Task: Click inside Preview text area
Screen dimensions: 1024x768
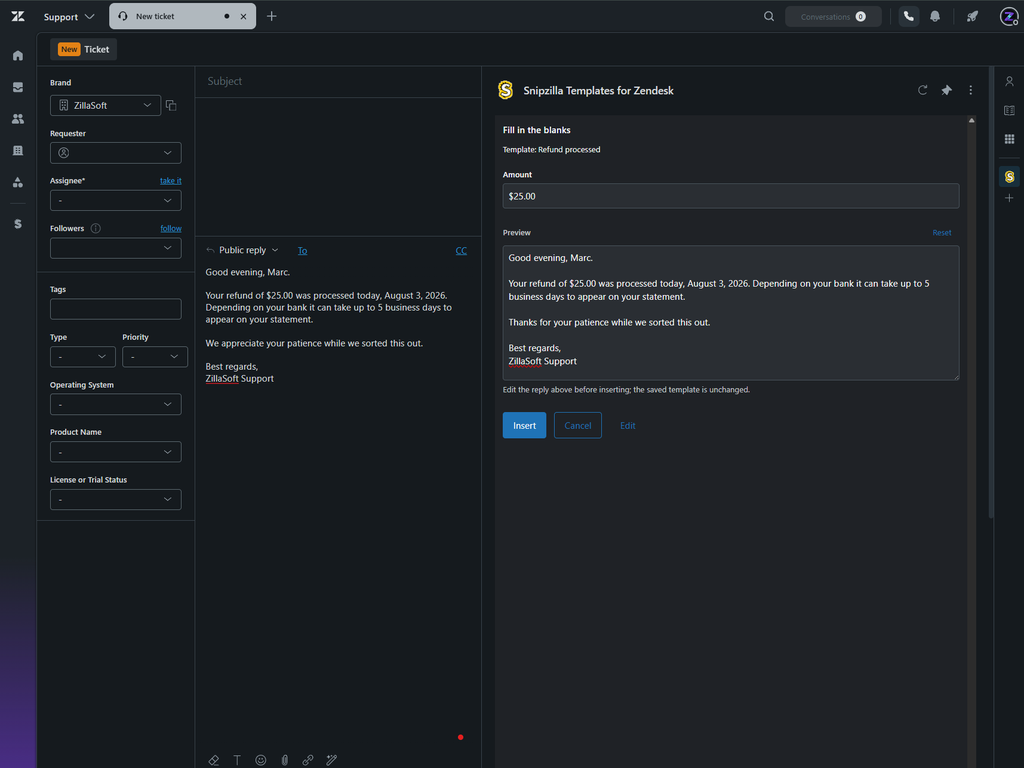Action: (x=731, y=313)
